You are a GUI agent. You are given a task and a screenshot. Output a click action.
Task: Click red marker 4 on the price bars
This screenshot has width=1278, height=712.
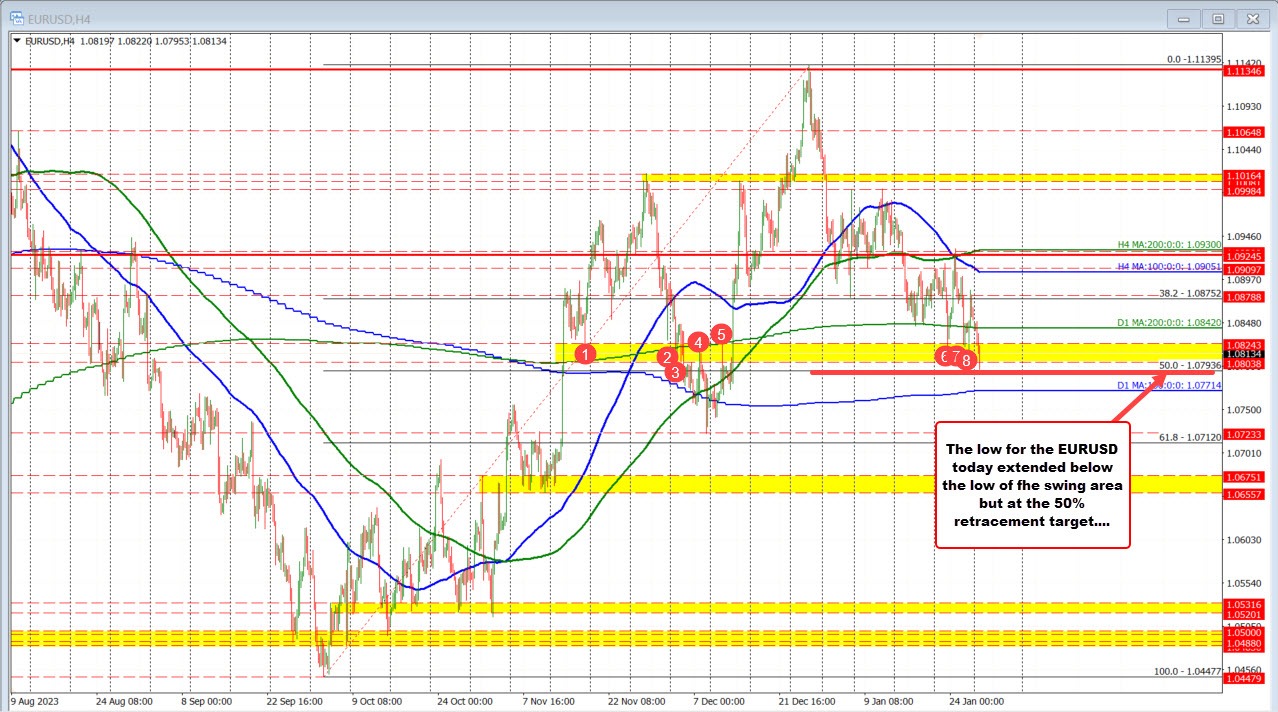pos(697,343)
